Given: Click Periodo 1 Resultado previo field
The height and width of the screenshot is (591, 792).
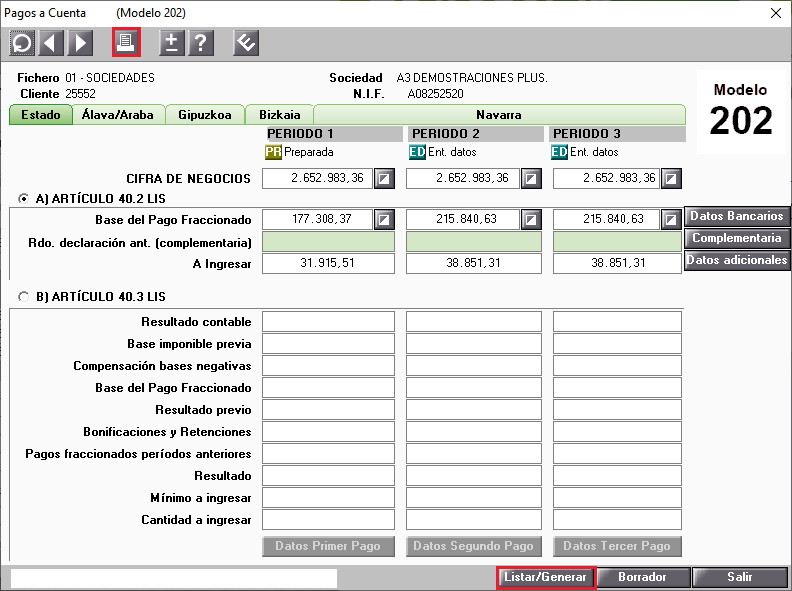Looking at the screenshot, I should (328, 410).
